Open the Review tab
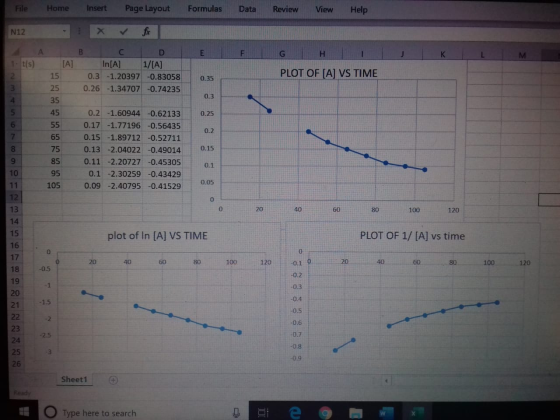This screenshot has width=560, height=420. (285, 9)
